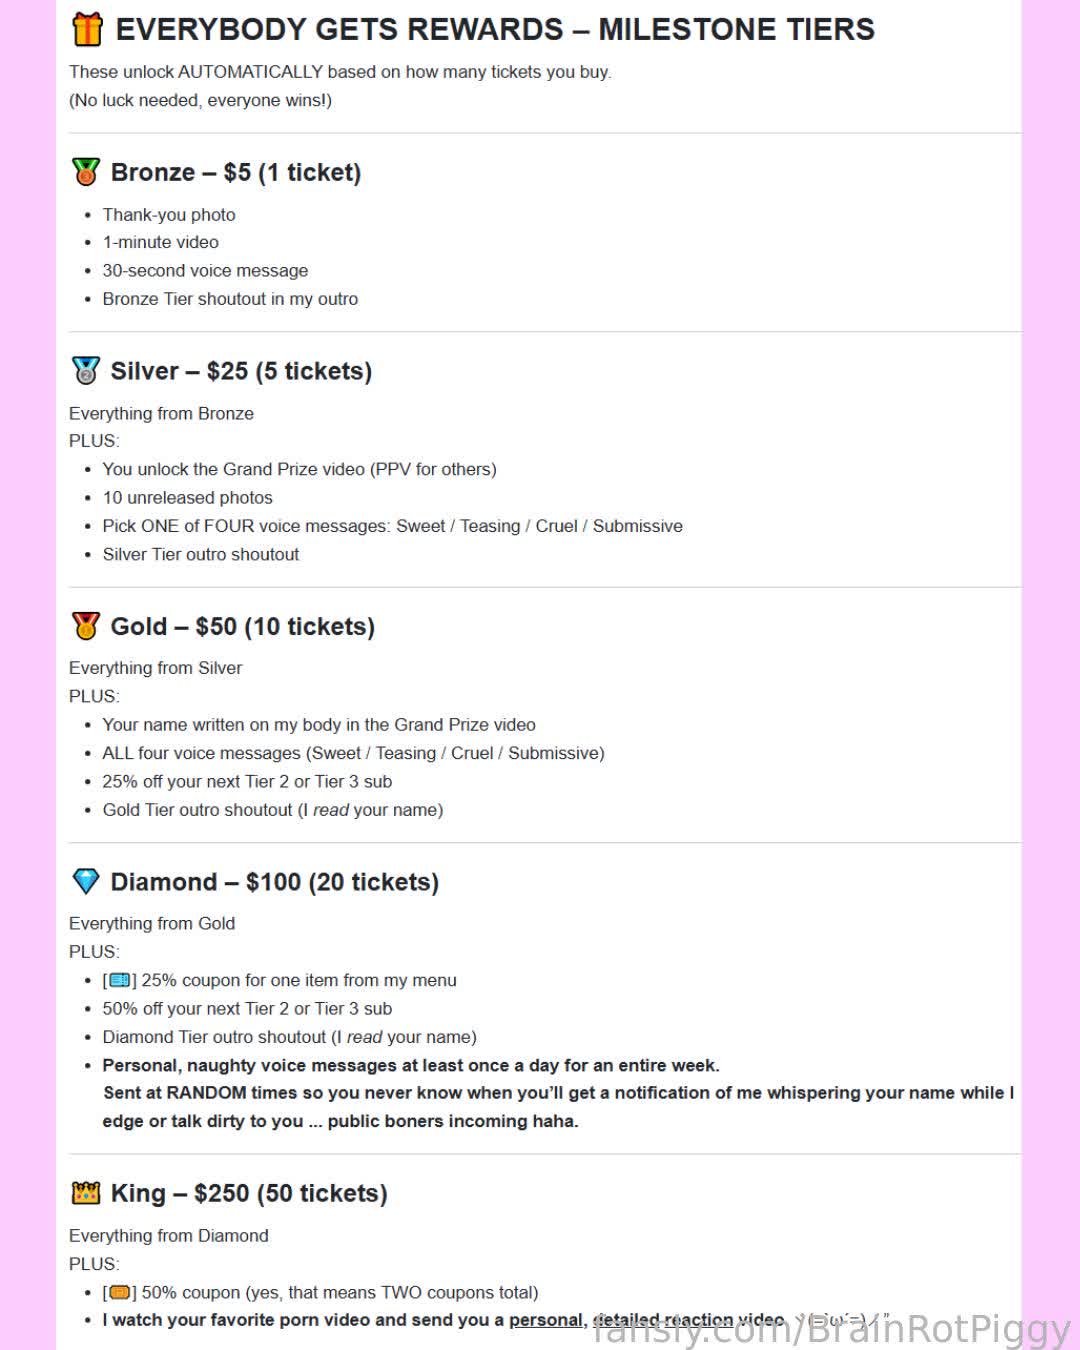Click the King crown icon
The width and height of the screenshot is (1080, 1350).
(x=86, y=1192)
